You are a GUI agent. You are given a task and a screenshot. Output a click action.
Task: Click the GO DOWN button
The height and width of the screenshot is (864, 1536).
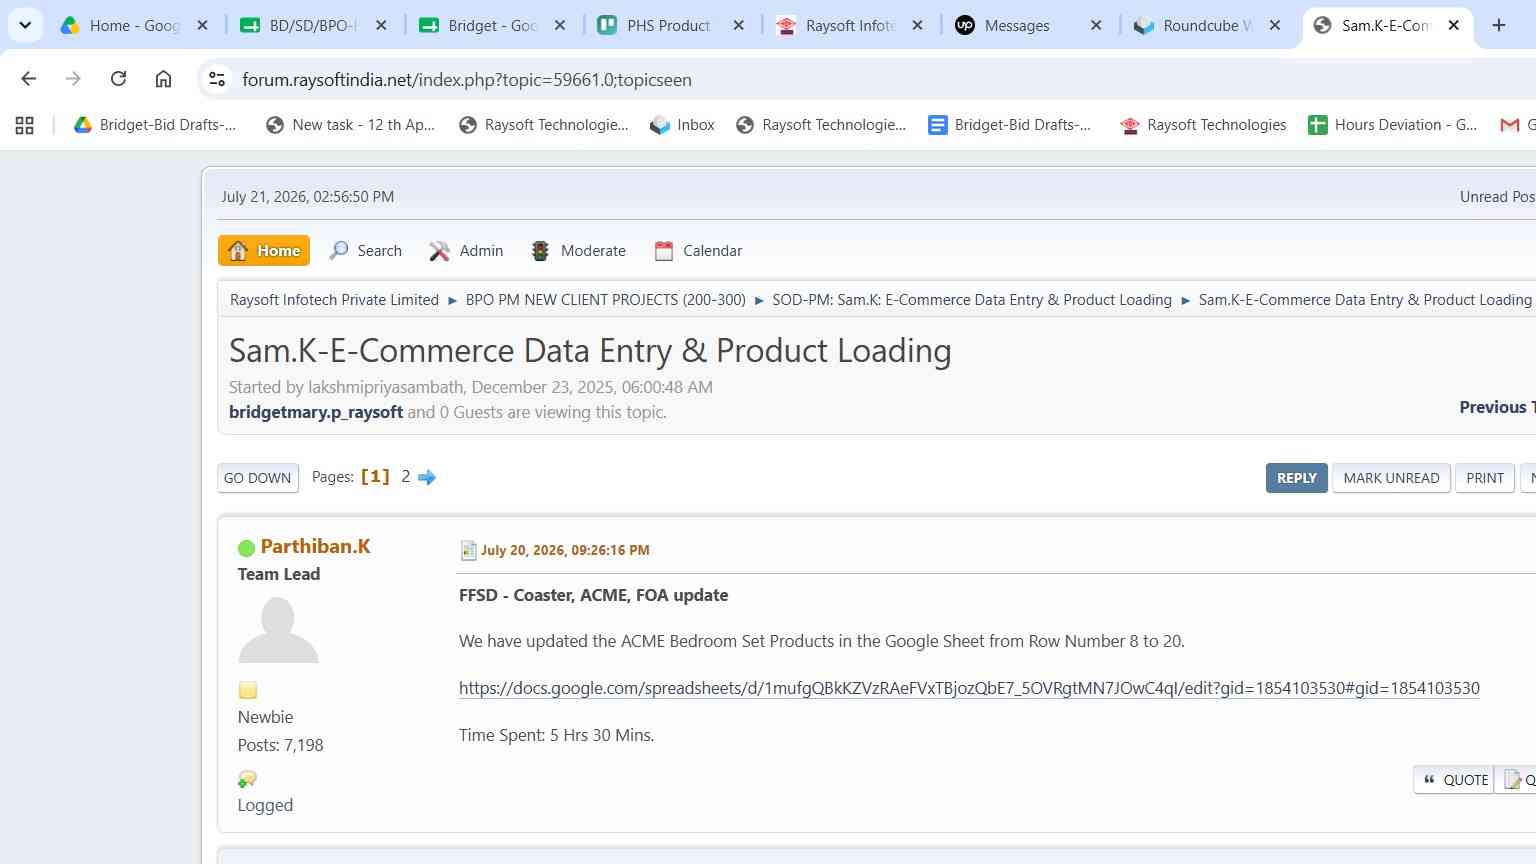coord(258,478)
